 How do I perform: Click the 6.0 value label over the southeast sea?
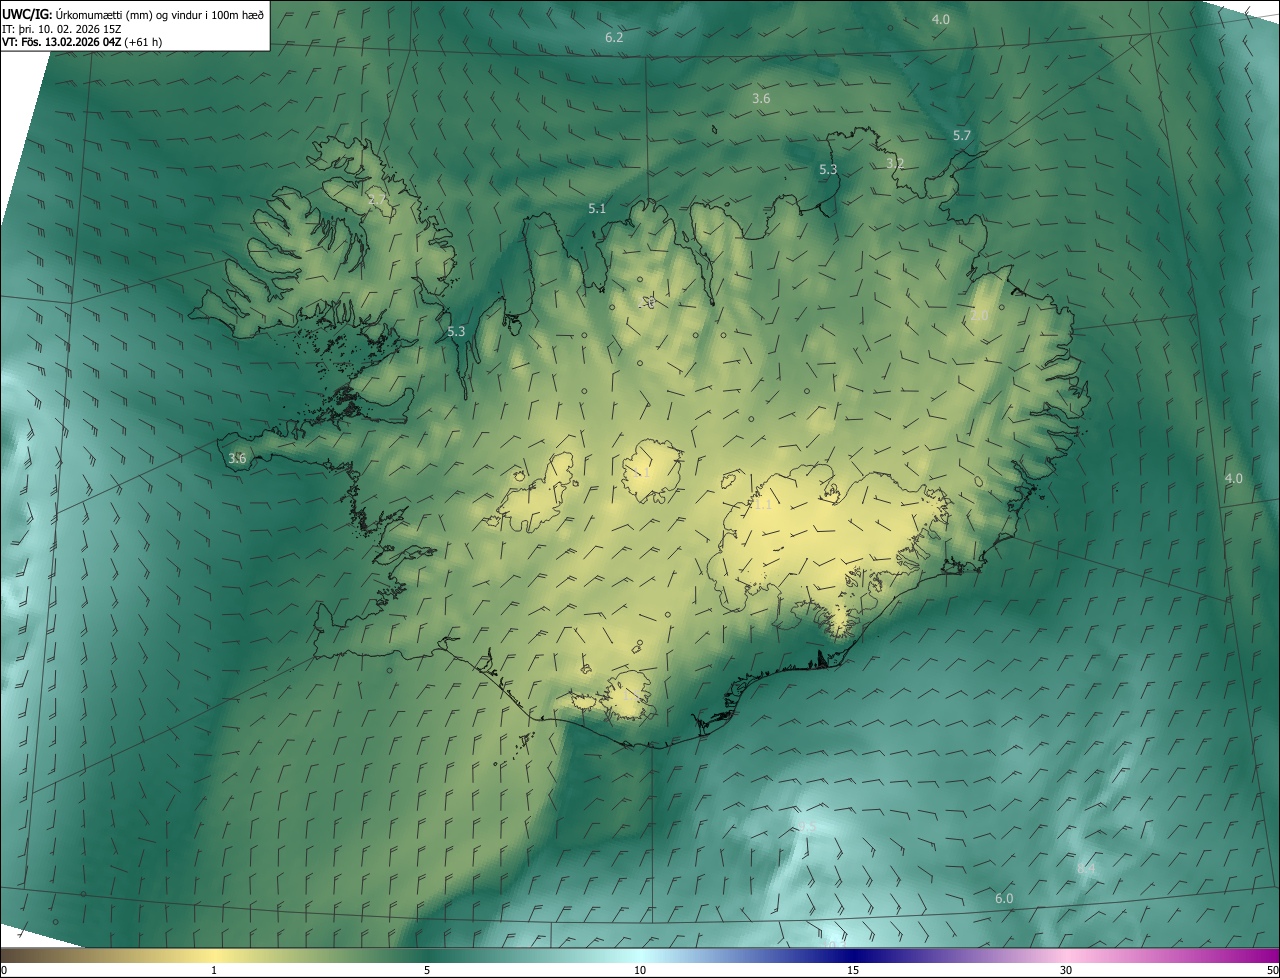click(x=1004, y=898)
